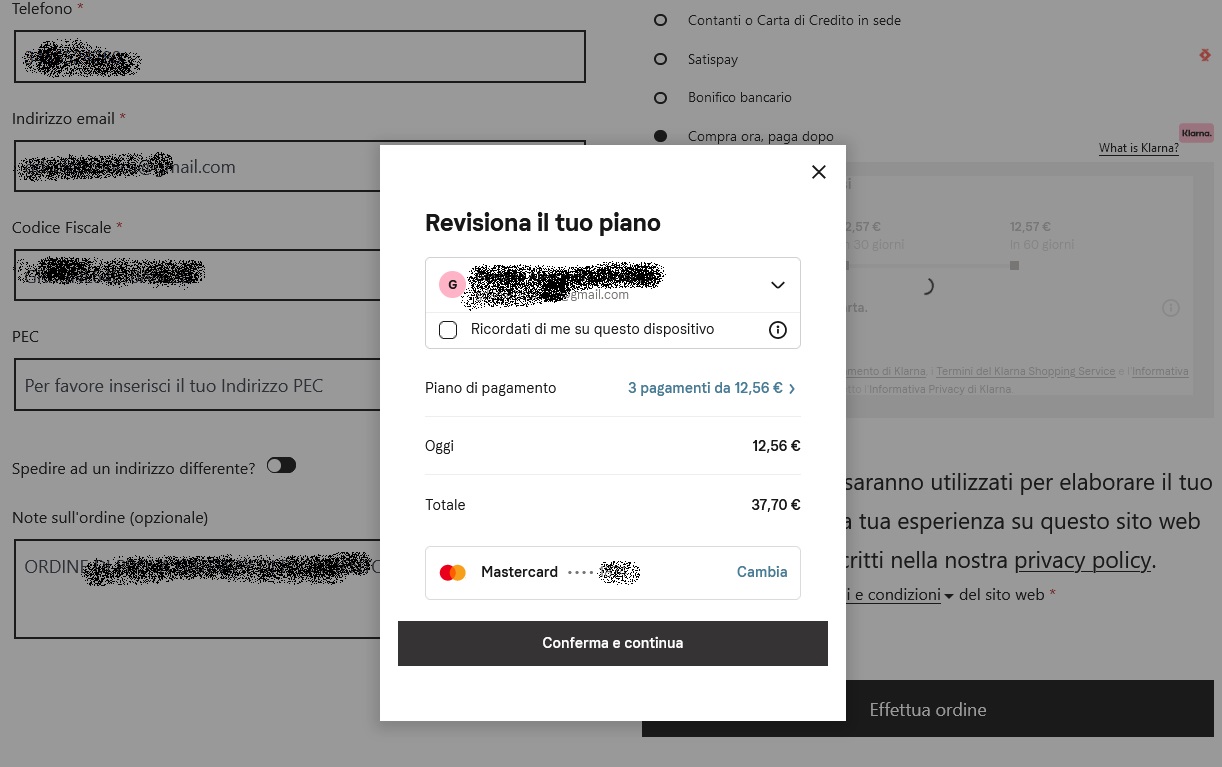Check Ricordati di me su questo dispositivo

(x=448, y=330)
